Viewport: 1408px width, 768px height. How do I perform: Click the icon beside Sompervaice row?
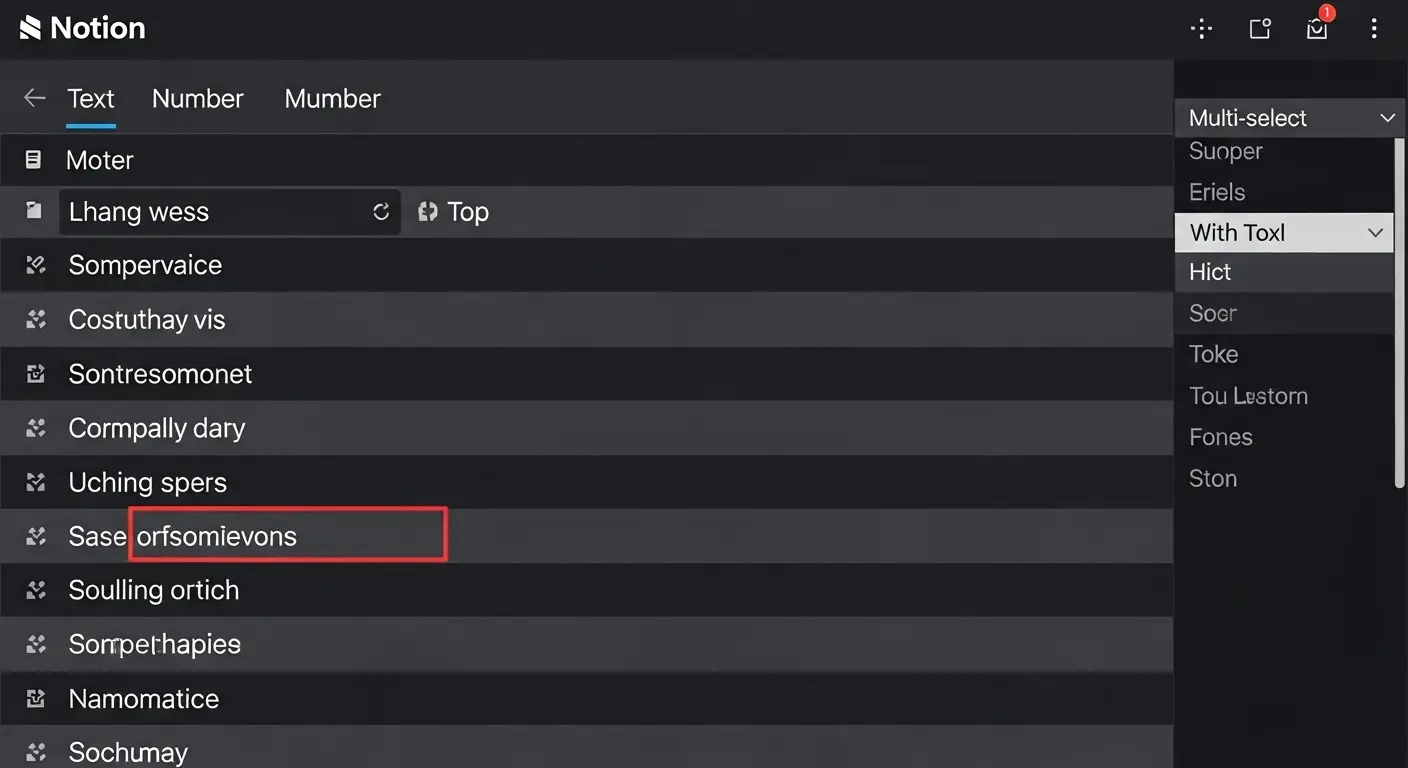[x=36, y=265]
